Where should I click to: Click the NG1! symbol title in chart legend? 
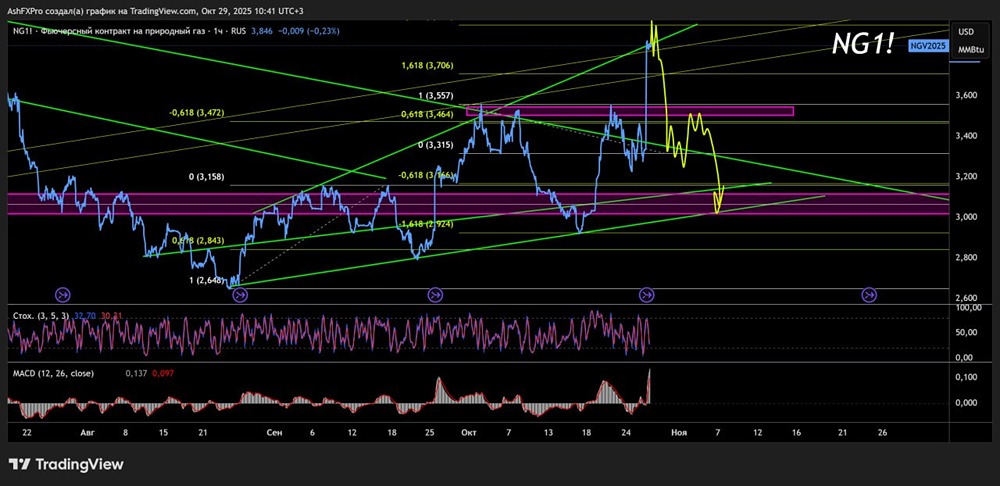tap(20, 30)
